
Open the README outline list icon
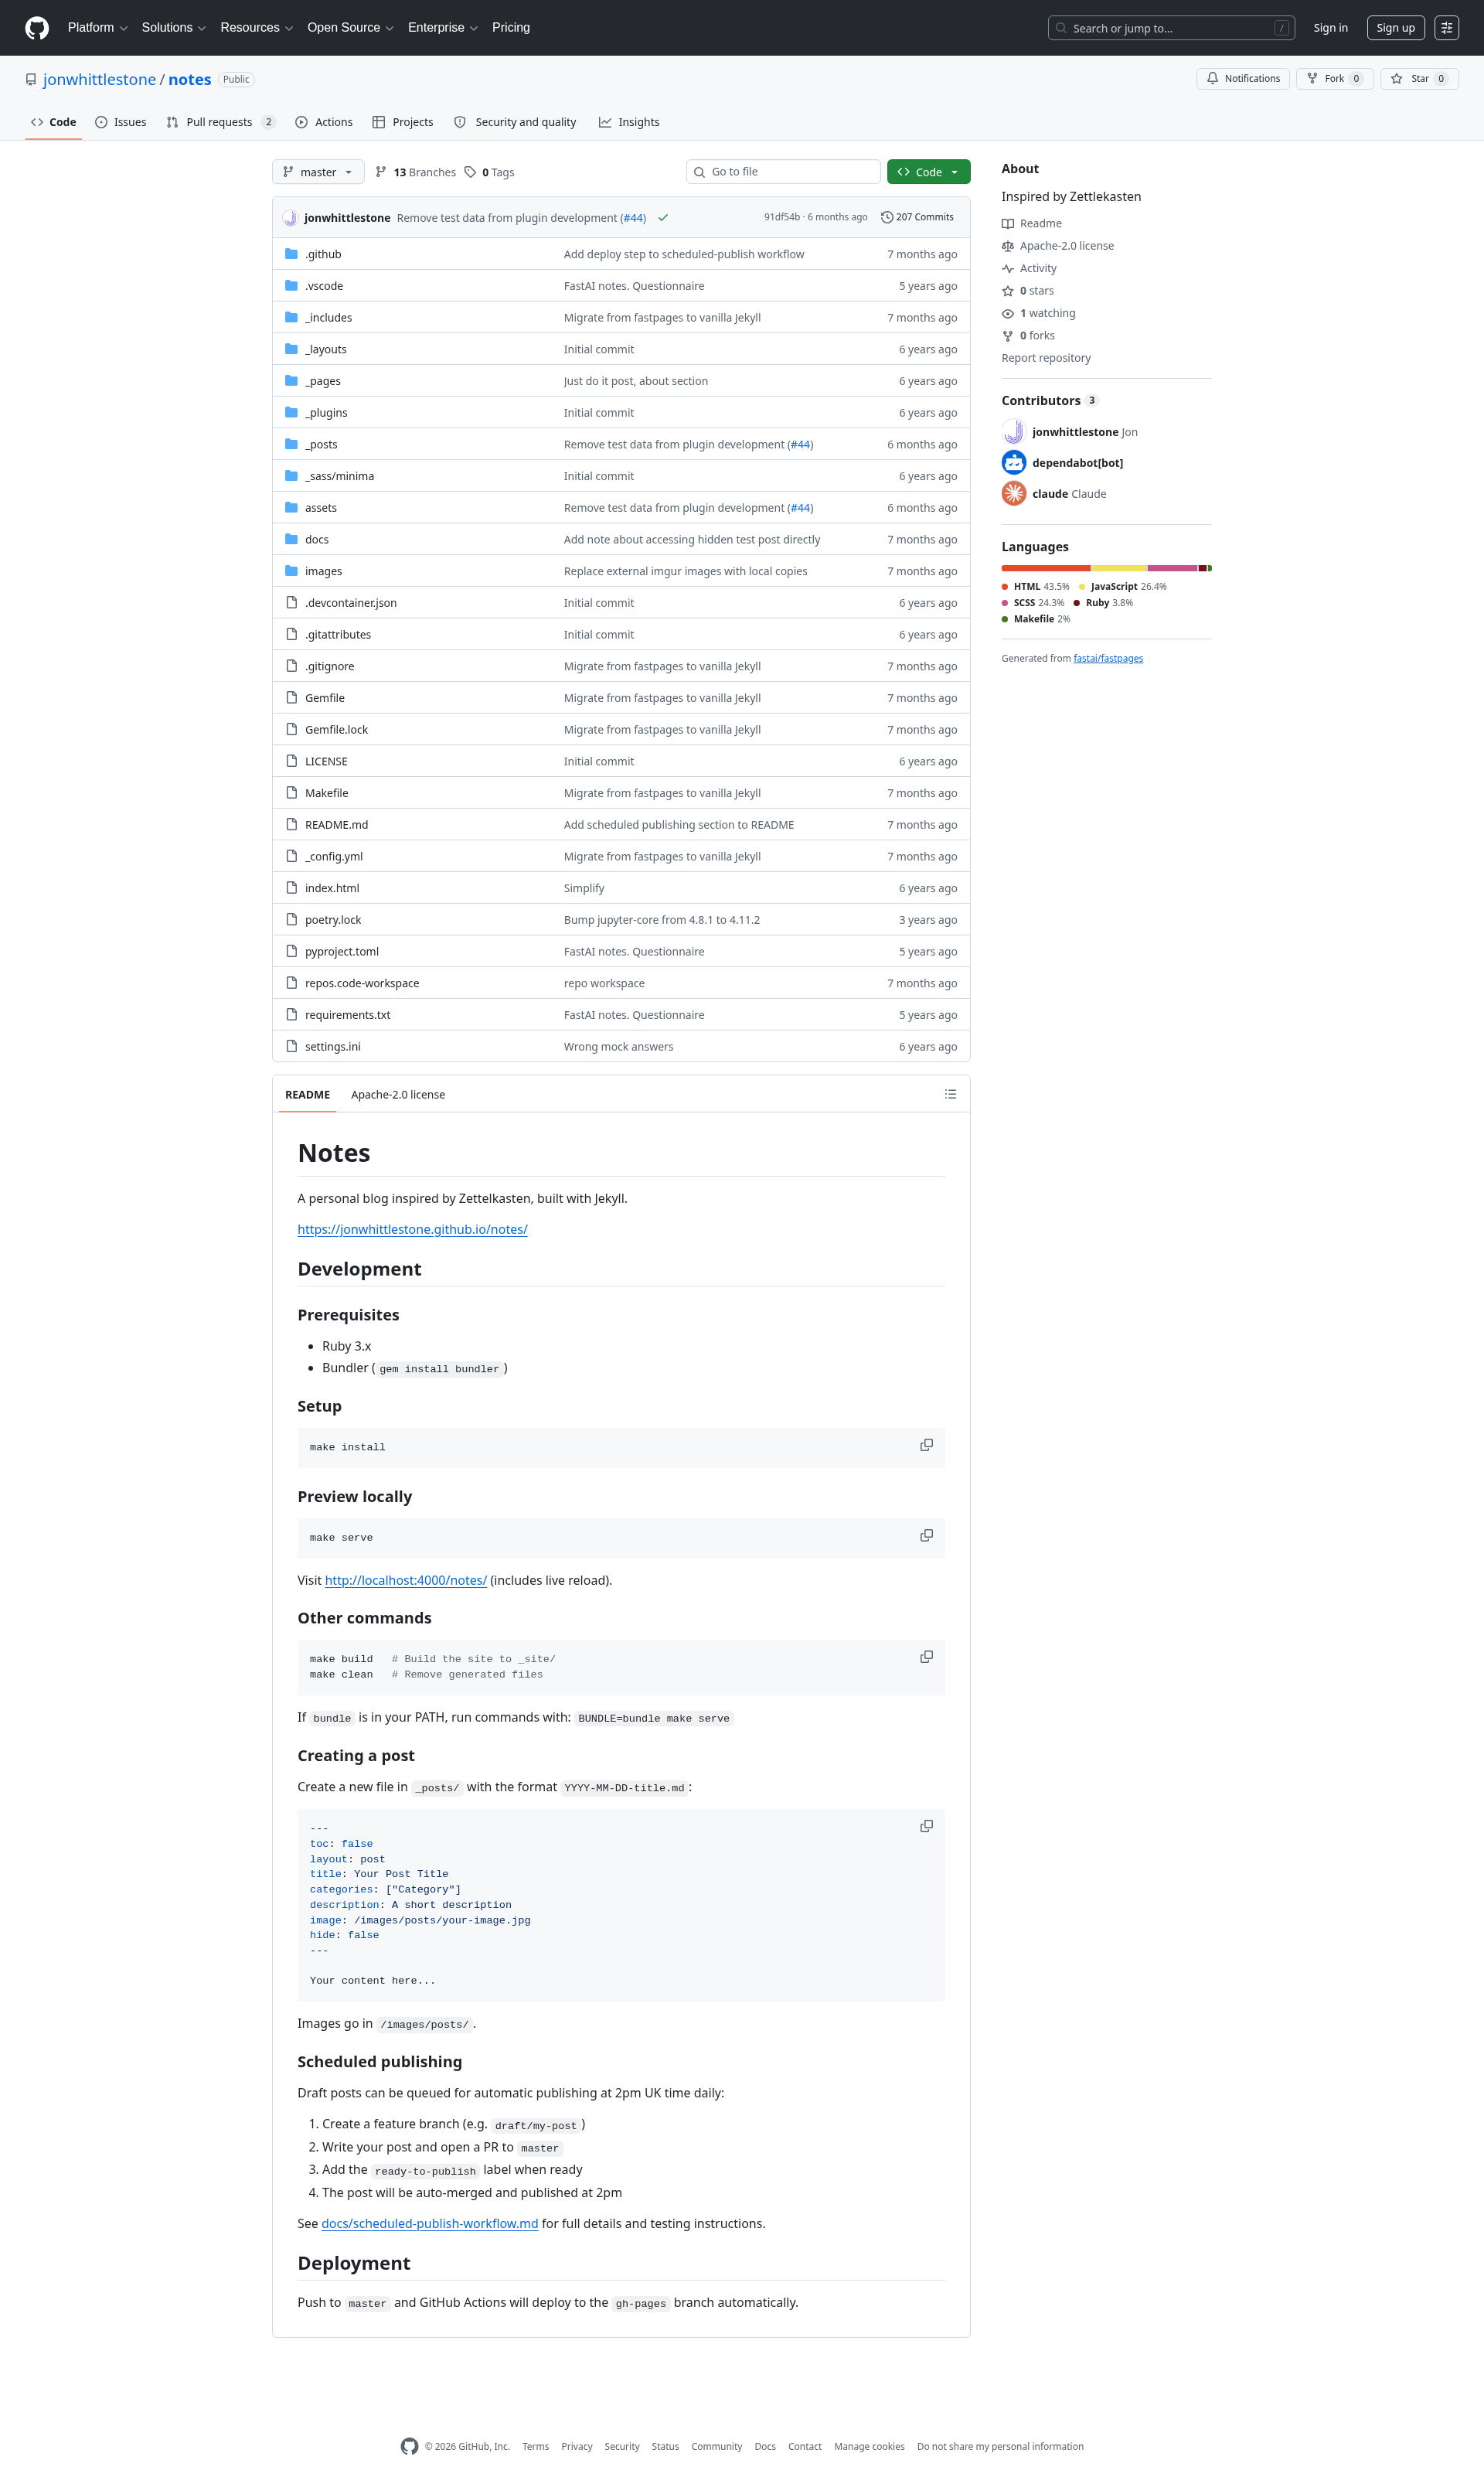(x=950, y=1094)
